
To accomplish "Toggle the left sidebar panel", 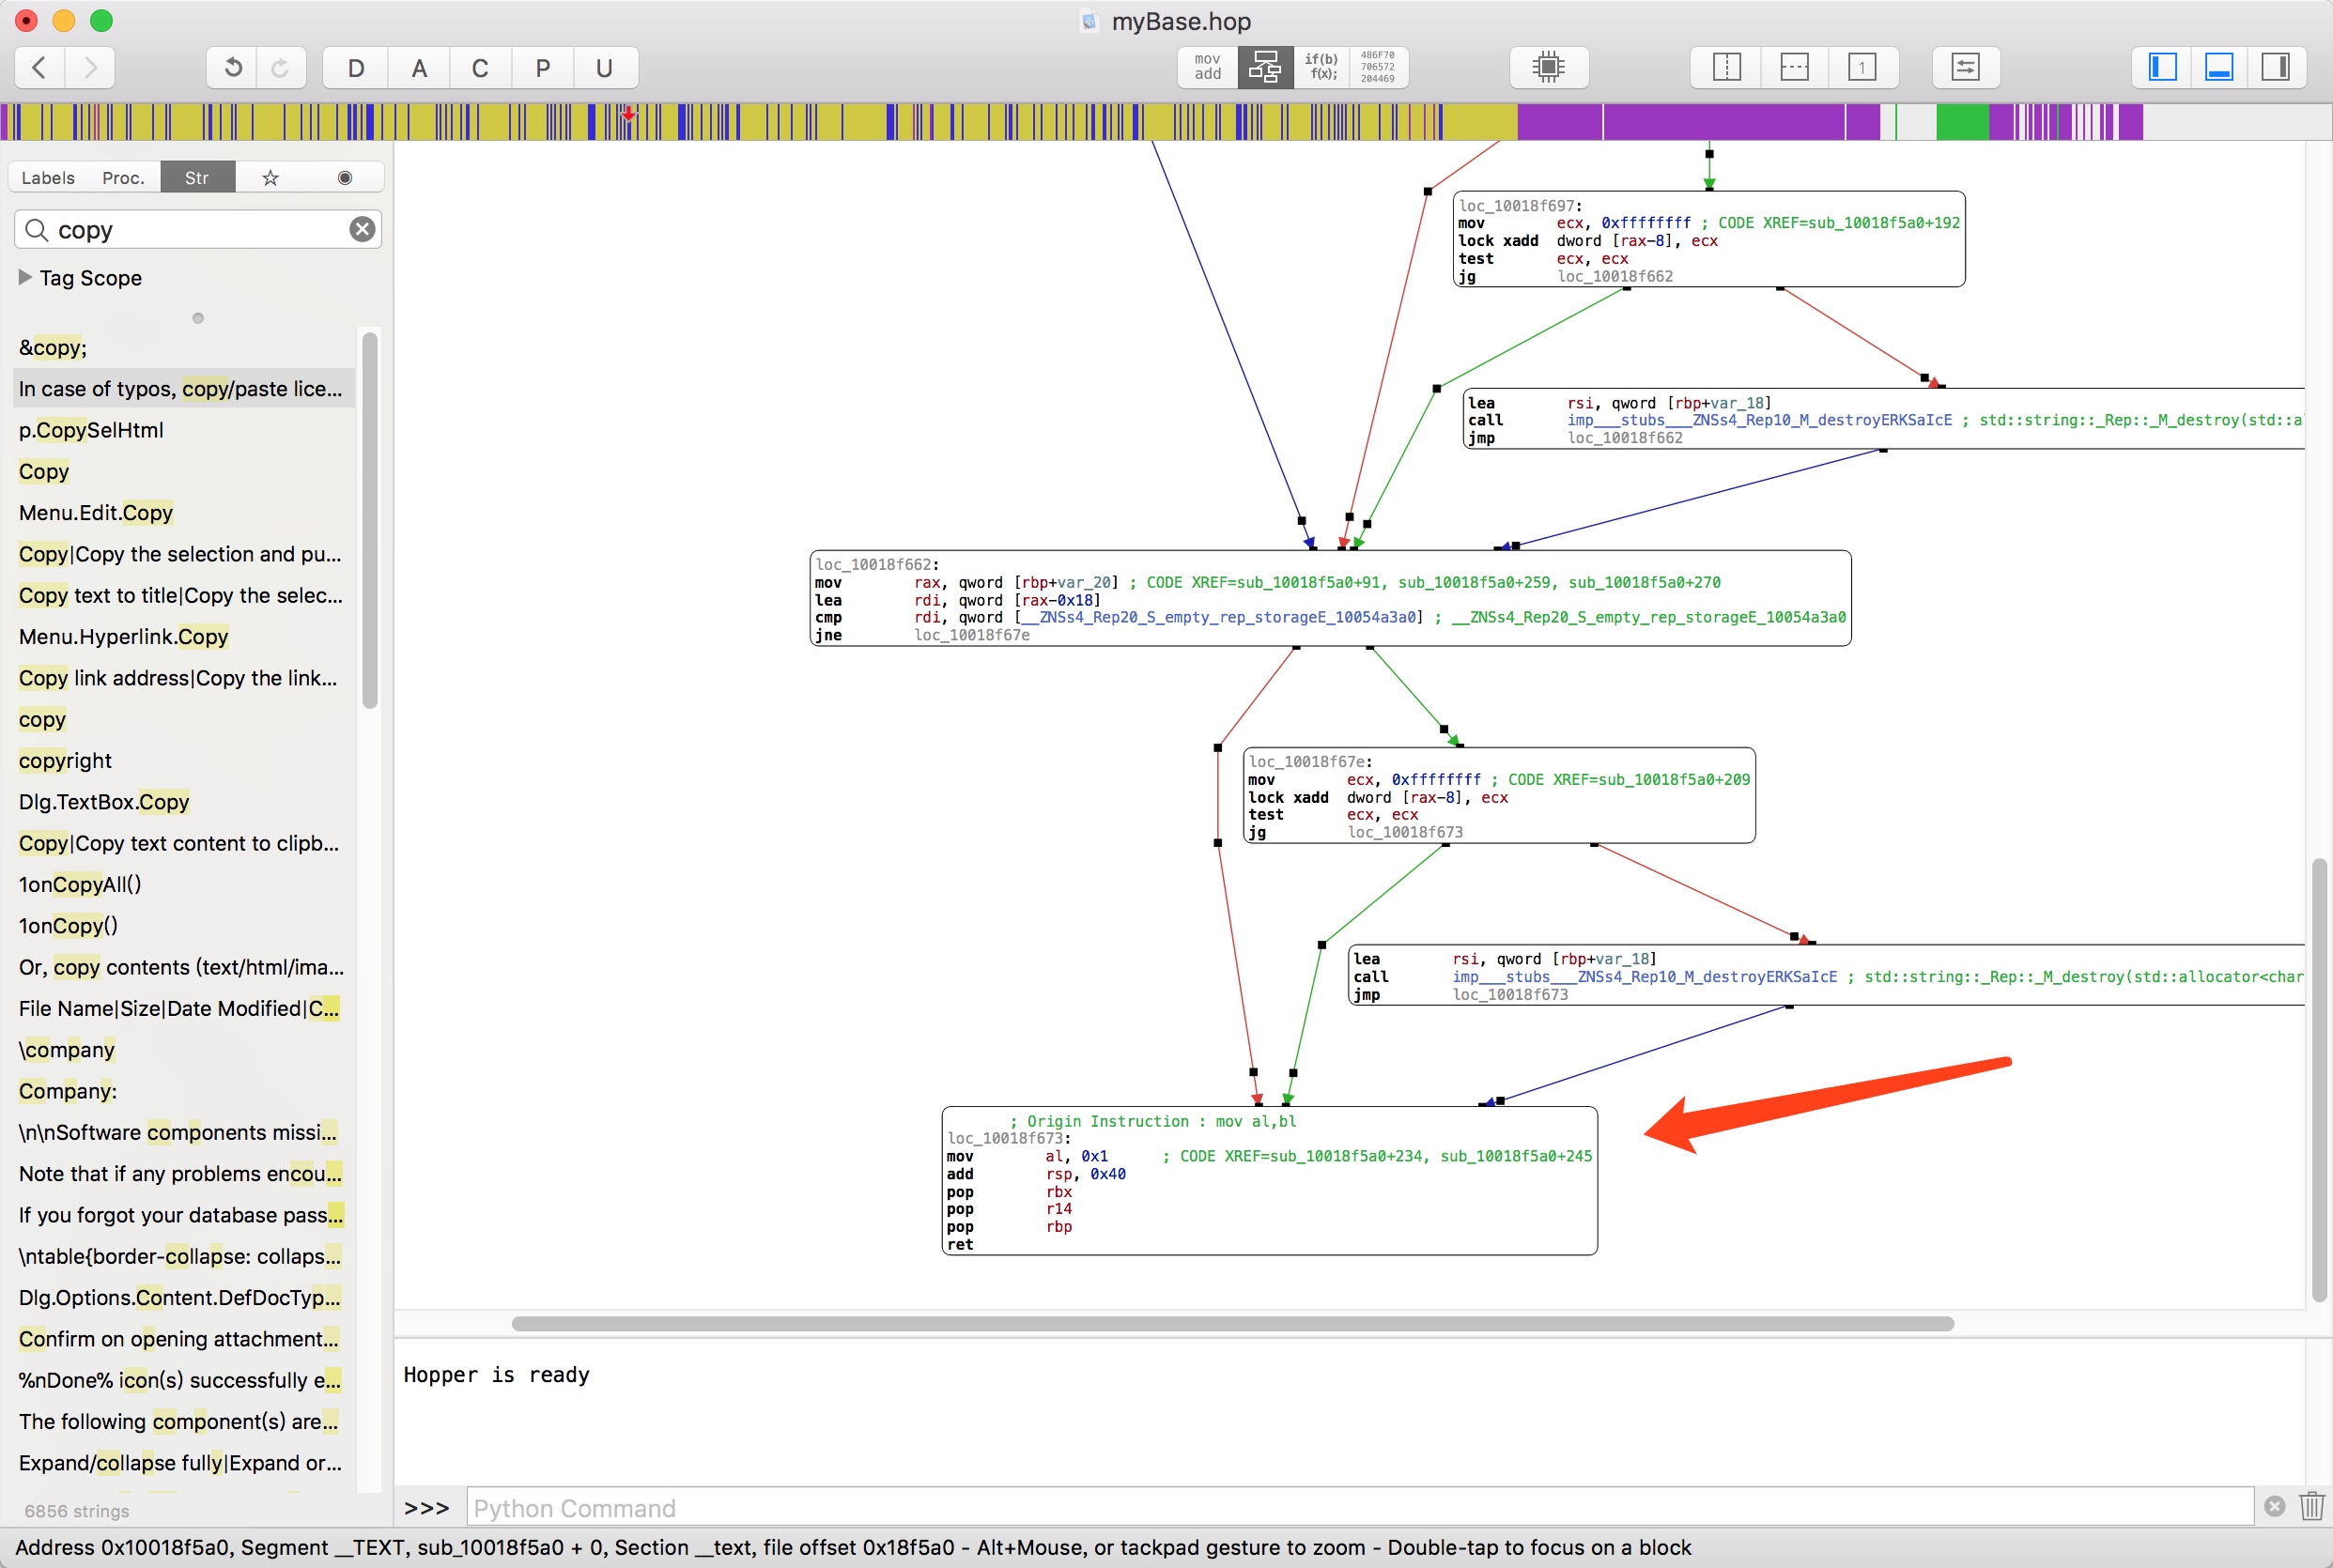I will click(2162, 68).
